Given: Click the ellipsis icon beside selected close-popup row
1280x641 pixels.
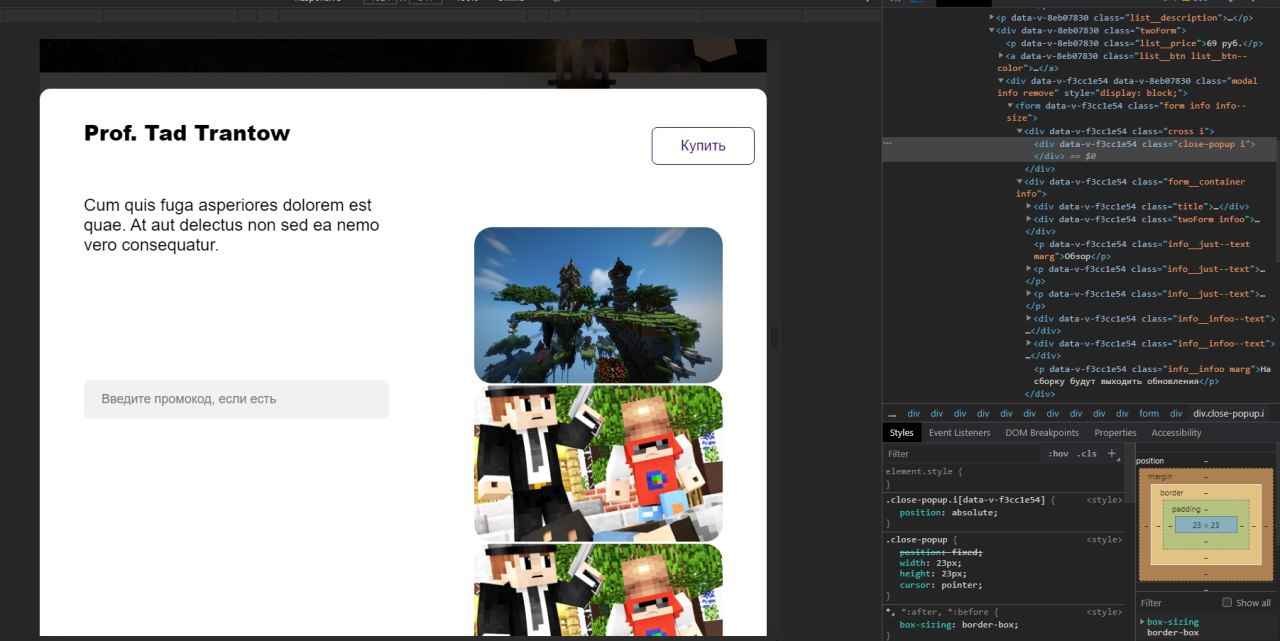Looking at the screenshot, I should pos(888,144).
